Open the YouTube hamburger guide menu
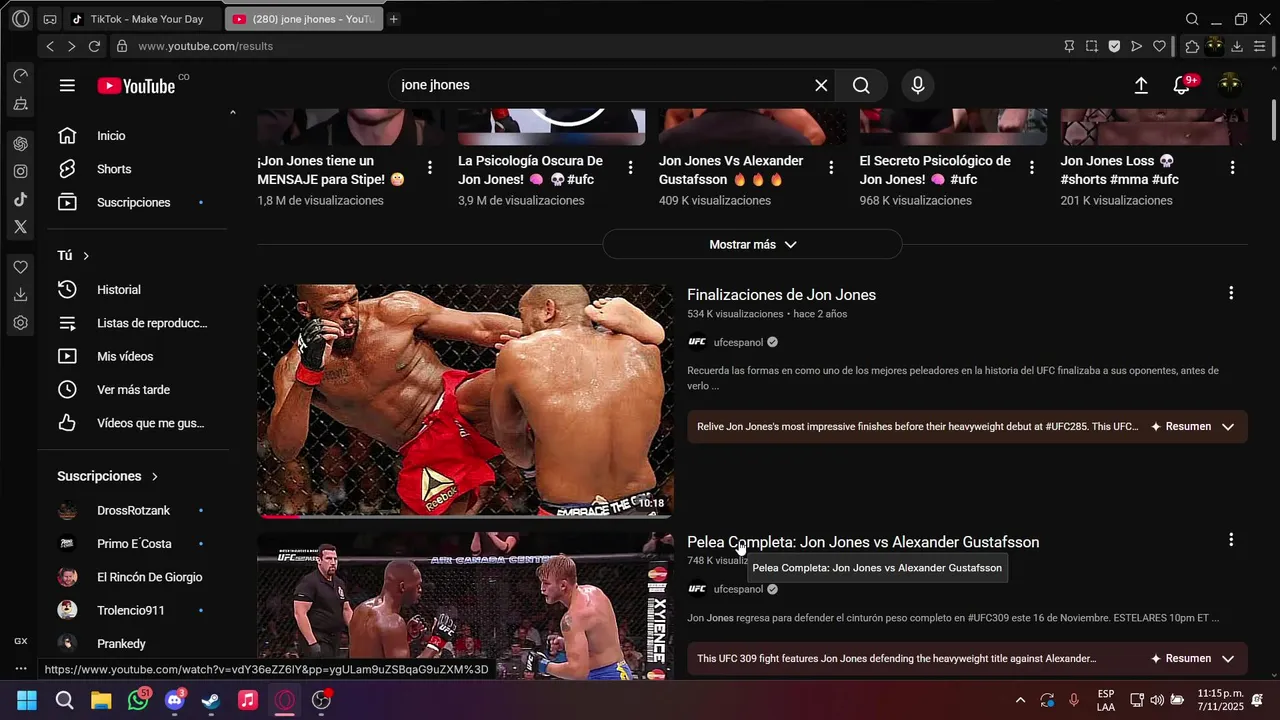 click(x=67, y=85)
